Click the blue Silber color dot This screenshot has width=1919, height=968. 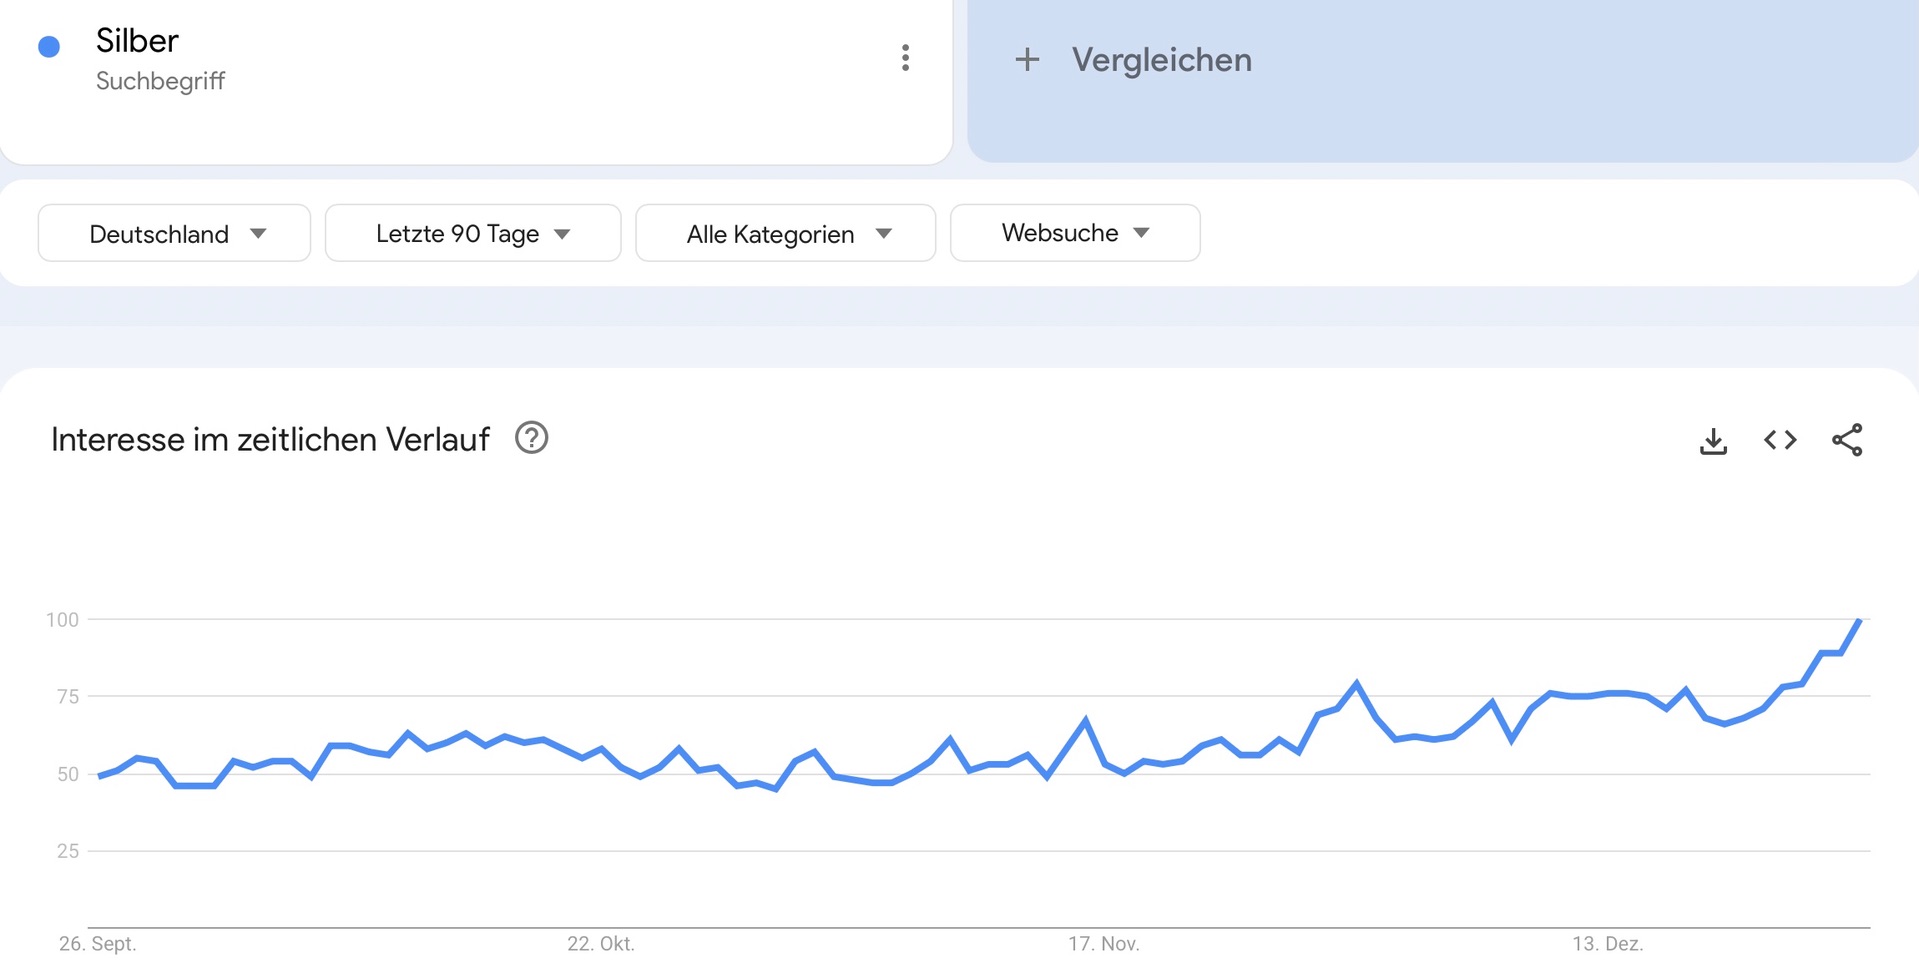(x=49, y=47)
